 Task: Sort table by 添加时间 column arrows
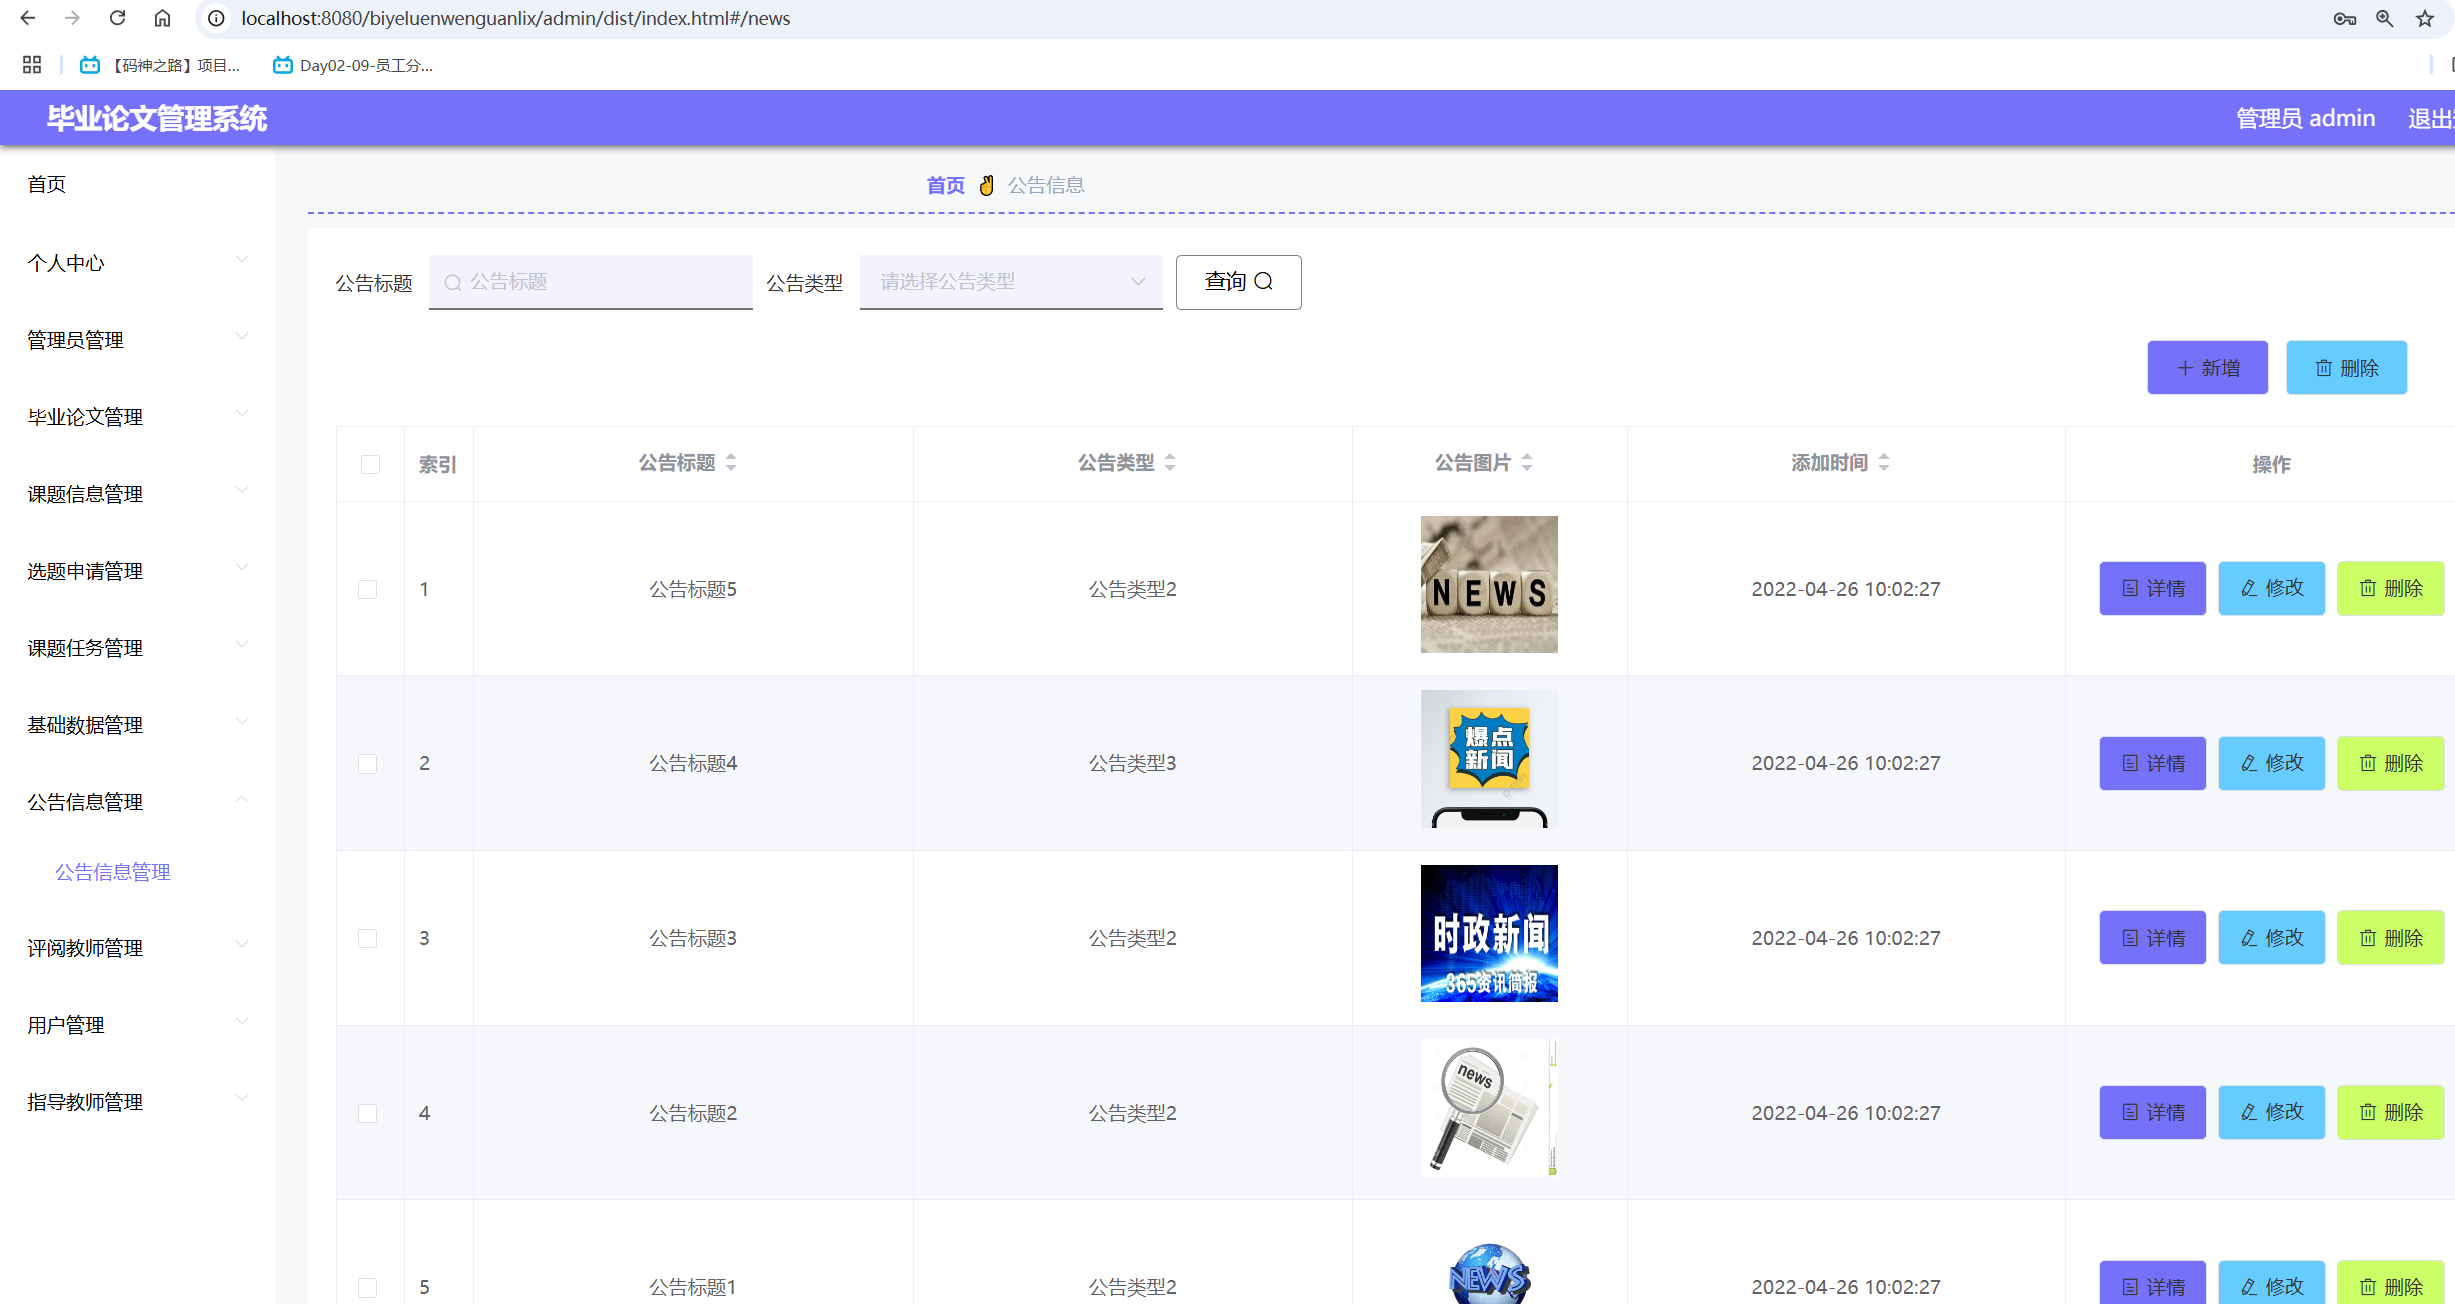pyautogui.click(x=1884, y=462)
